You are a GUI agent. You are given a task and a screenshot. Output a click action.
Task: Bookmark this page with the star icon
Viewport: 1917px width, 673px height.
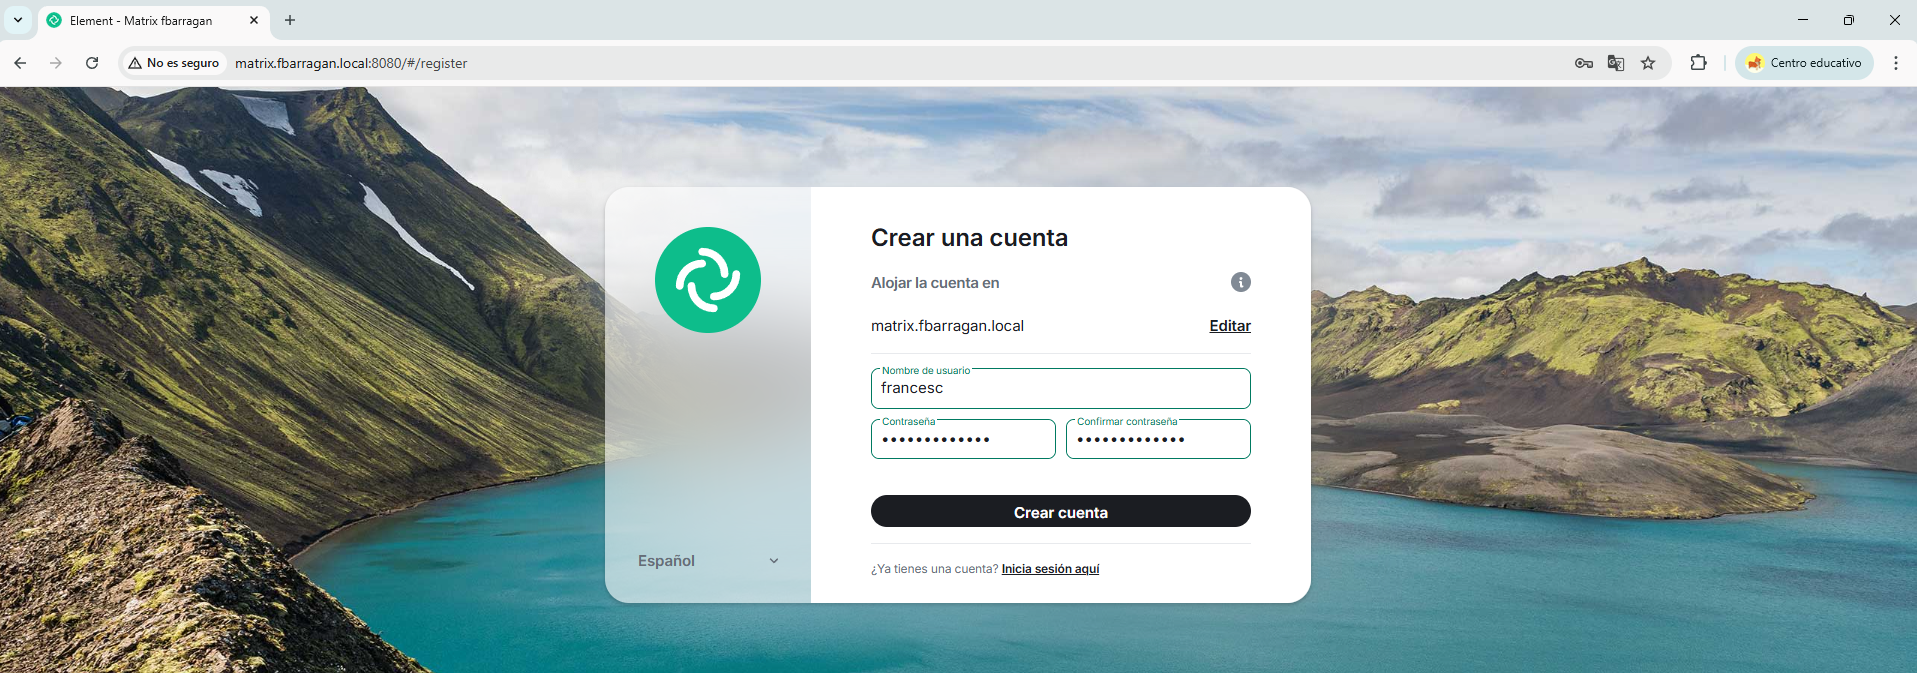(x=1648, y=63)
